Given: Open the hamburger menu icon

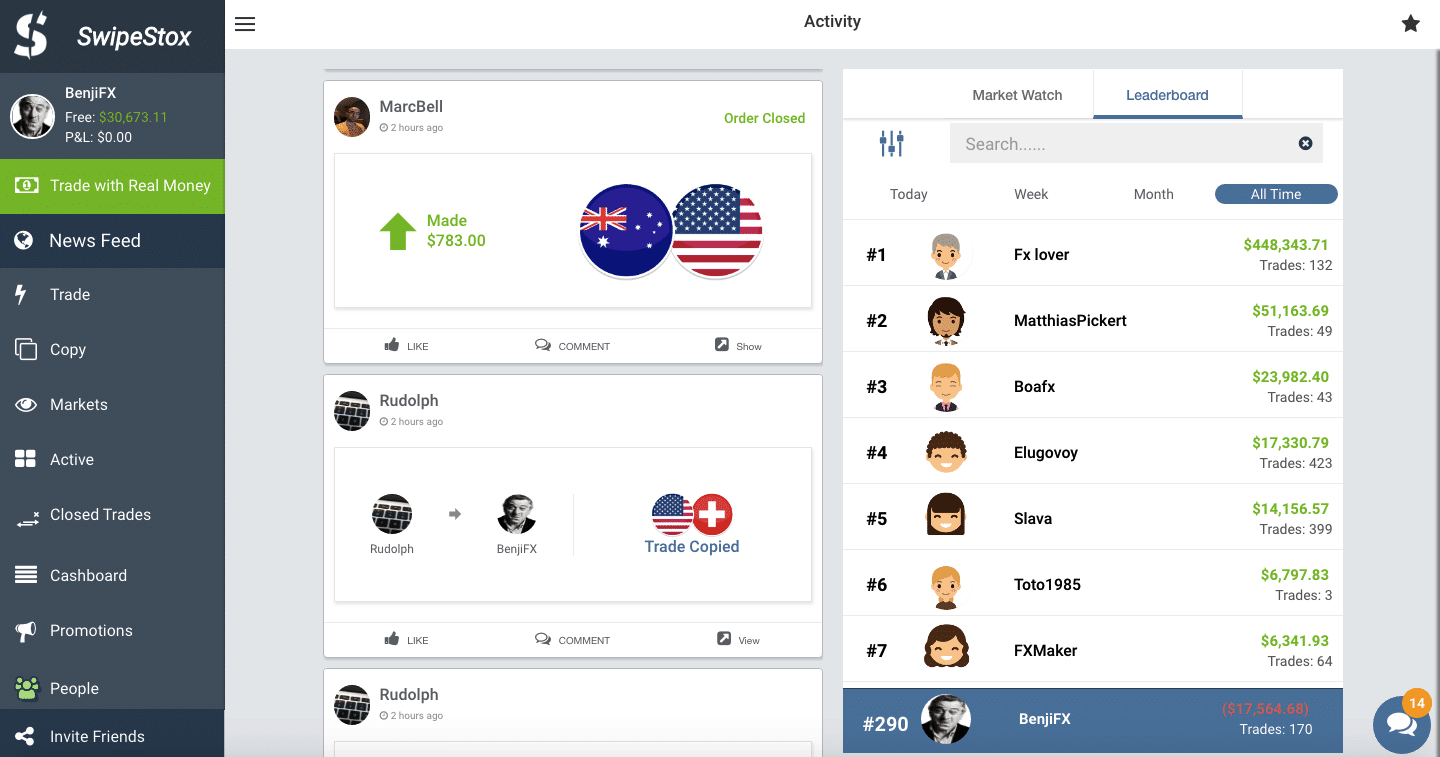Looking at the screenshot, I should [x=245, y=24].
